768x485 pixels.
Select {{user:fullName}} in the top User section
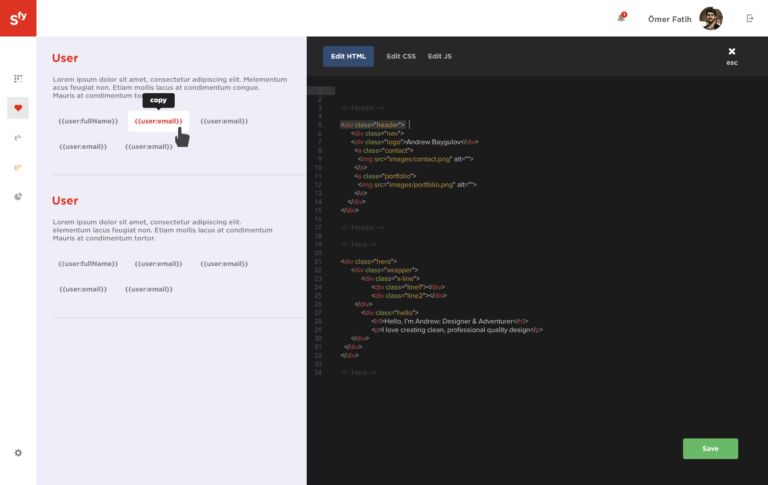88,121
